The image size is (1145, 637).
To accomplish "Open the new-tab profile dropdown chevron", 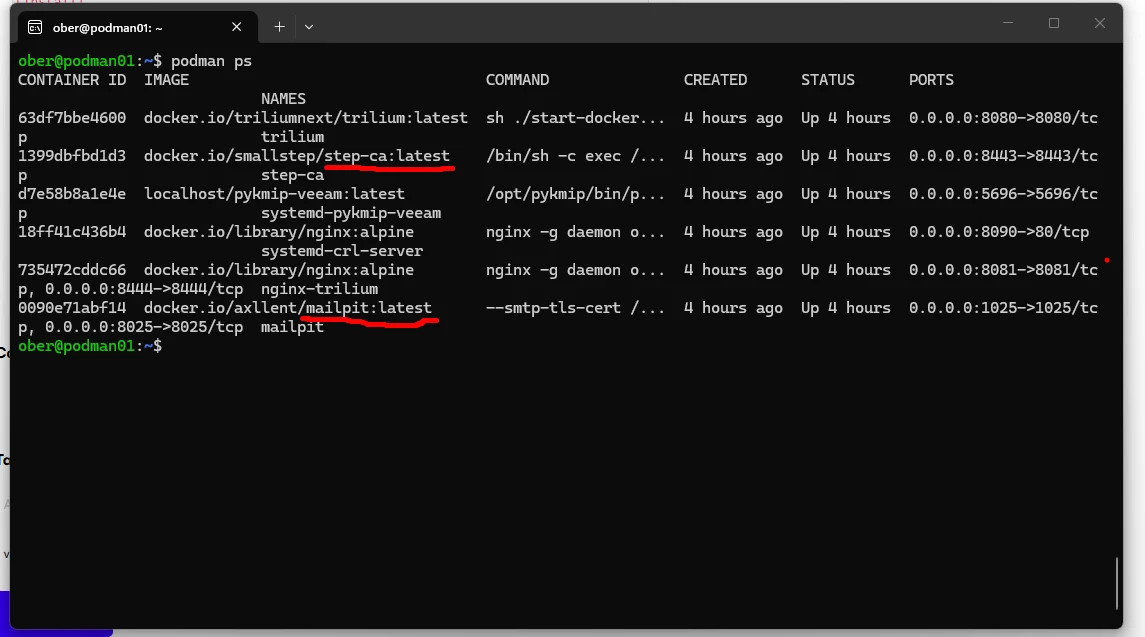I will pyautogui.click(x=309, y=27).
